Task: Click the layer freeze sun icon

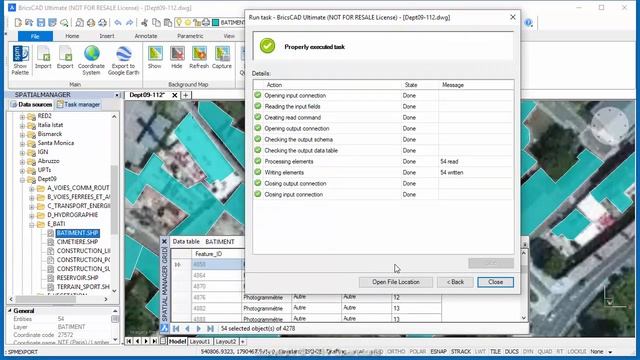Action: [x=188, y=22]
